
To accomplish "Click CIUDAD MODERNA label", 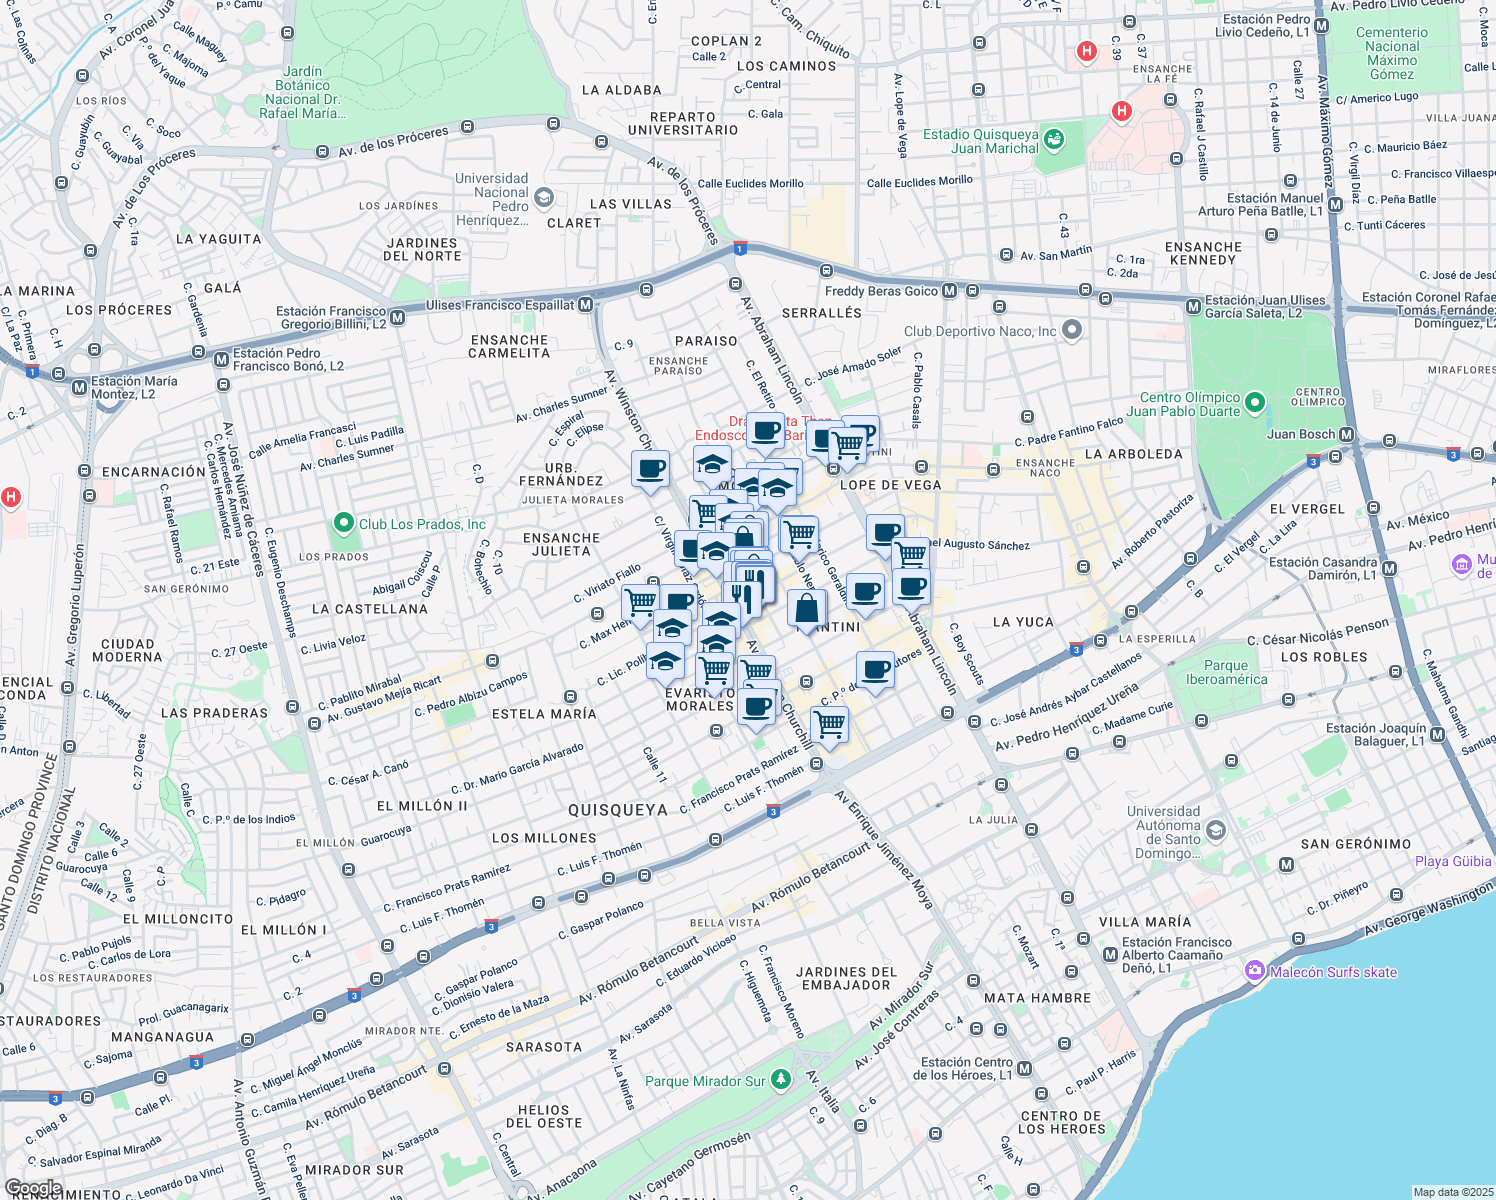I will [x=127, y=650].
